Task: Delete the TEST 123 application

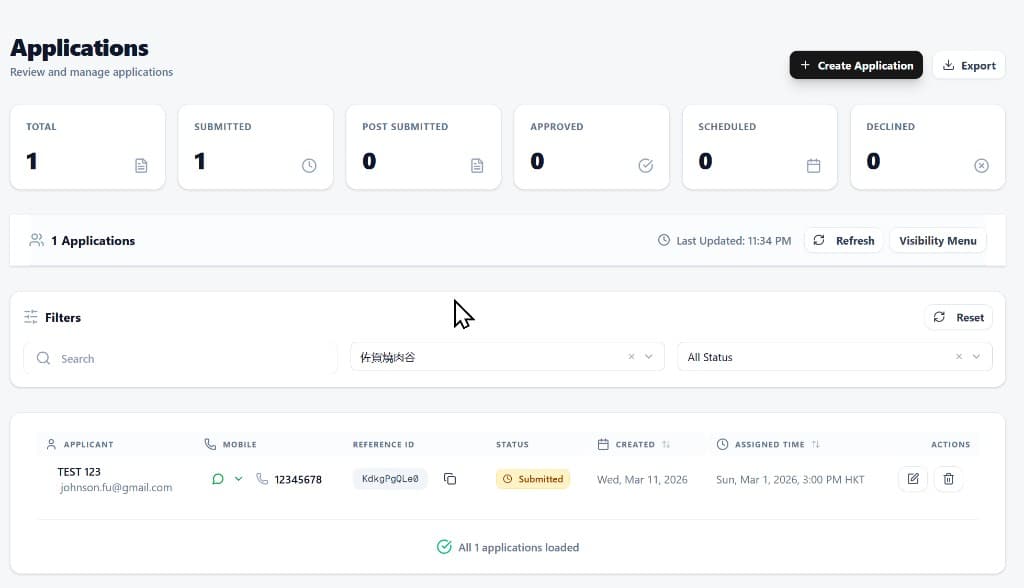Action: (x=948, y=479)
